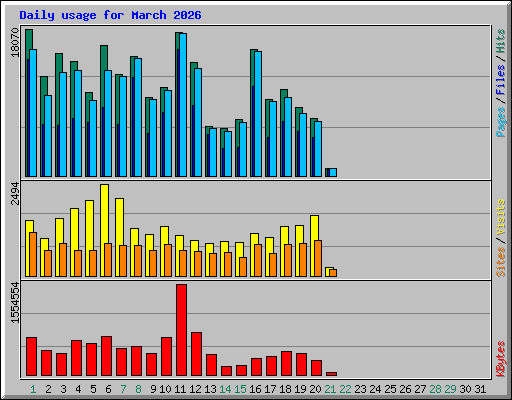Click day 7 on the date axis
Screen dimensions: 512x400
tap(123, 389)
